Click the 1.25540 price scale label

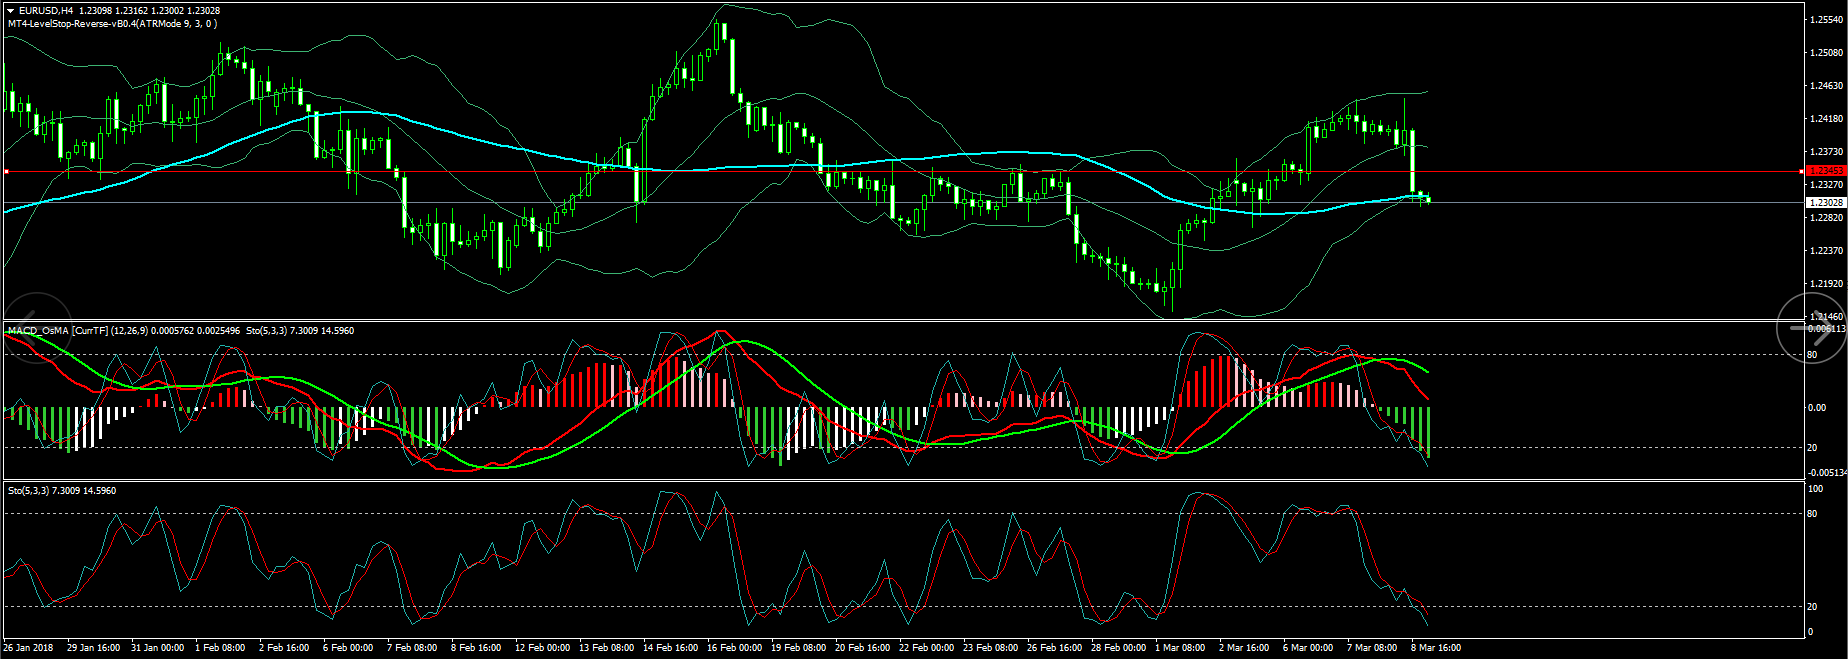[x=1827, y=20]
